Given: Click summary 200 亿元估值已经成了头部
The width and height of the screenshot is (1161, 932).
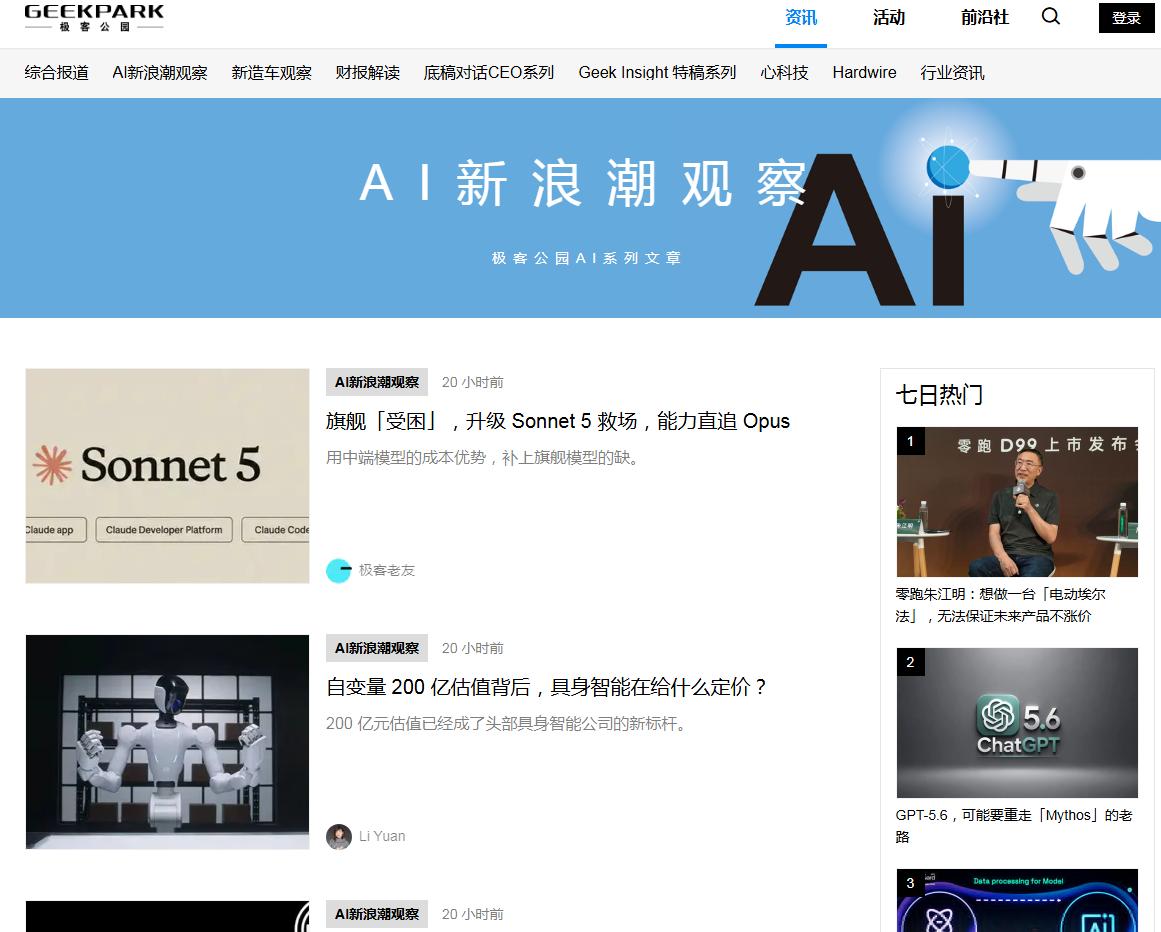Looking at the screenshot, I should pyautogui.click(x=507, y=723).
